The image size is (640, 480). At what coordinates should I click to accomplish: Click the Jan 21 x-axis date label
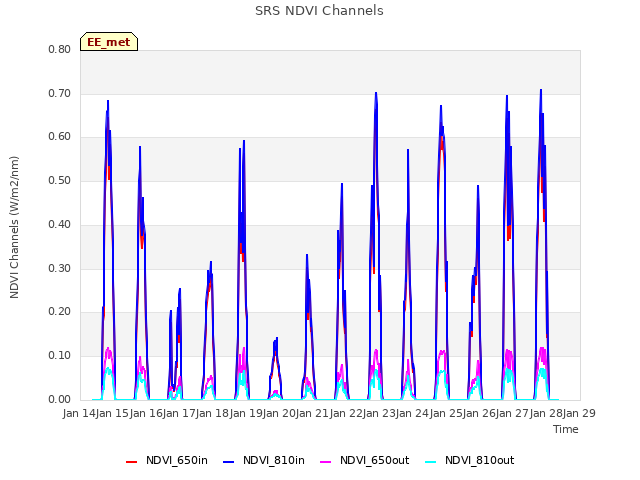(312, 413)
